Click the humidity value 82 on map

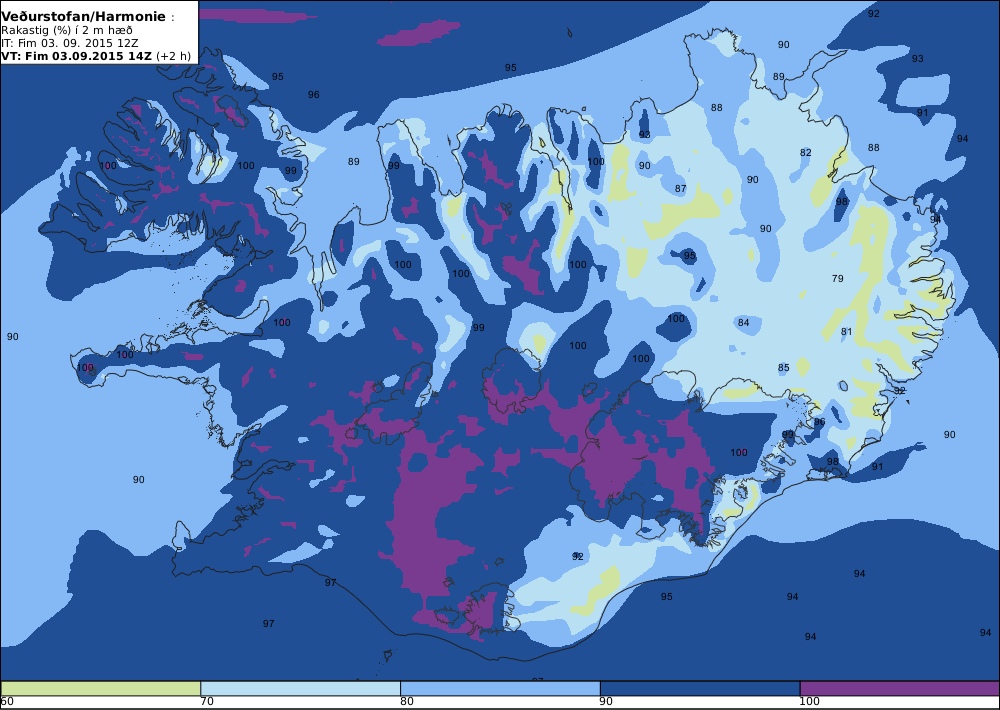pos(805,152)
